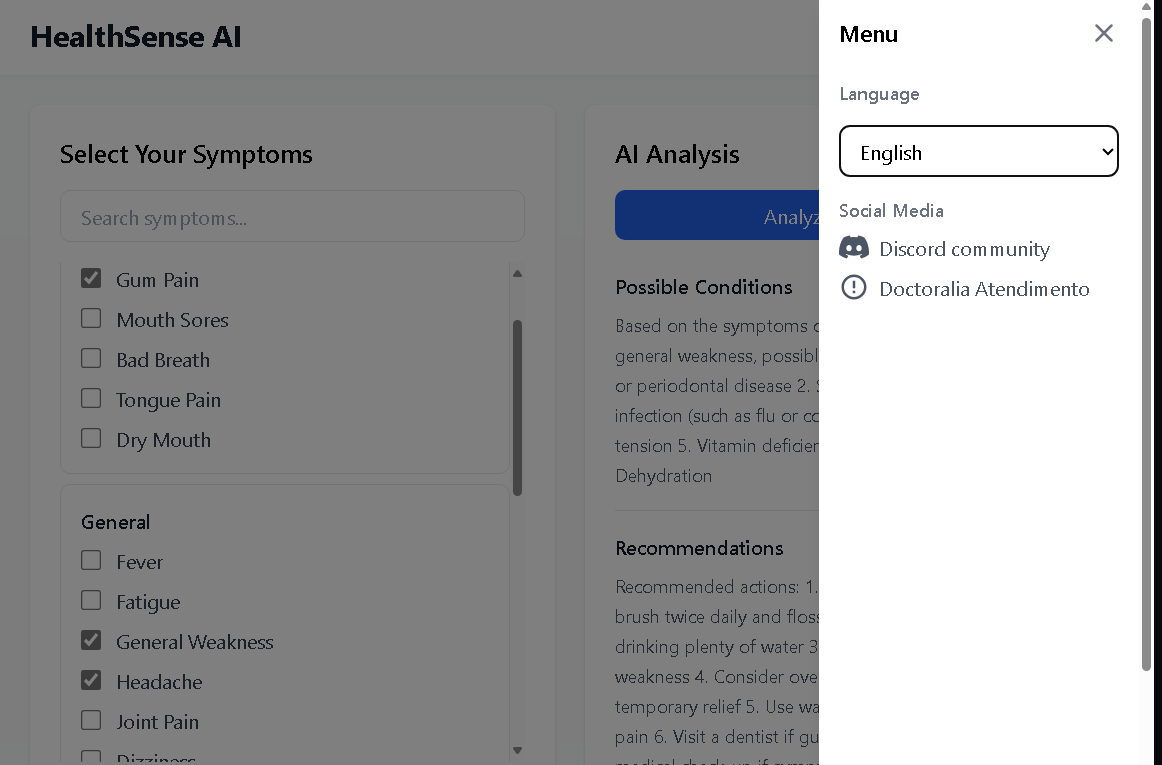Deselect the Headache checkbox
Viewport: 1162px width, 765px height.
(x=91, y=680)
